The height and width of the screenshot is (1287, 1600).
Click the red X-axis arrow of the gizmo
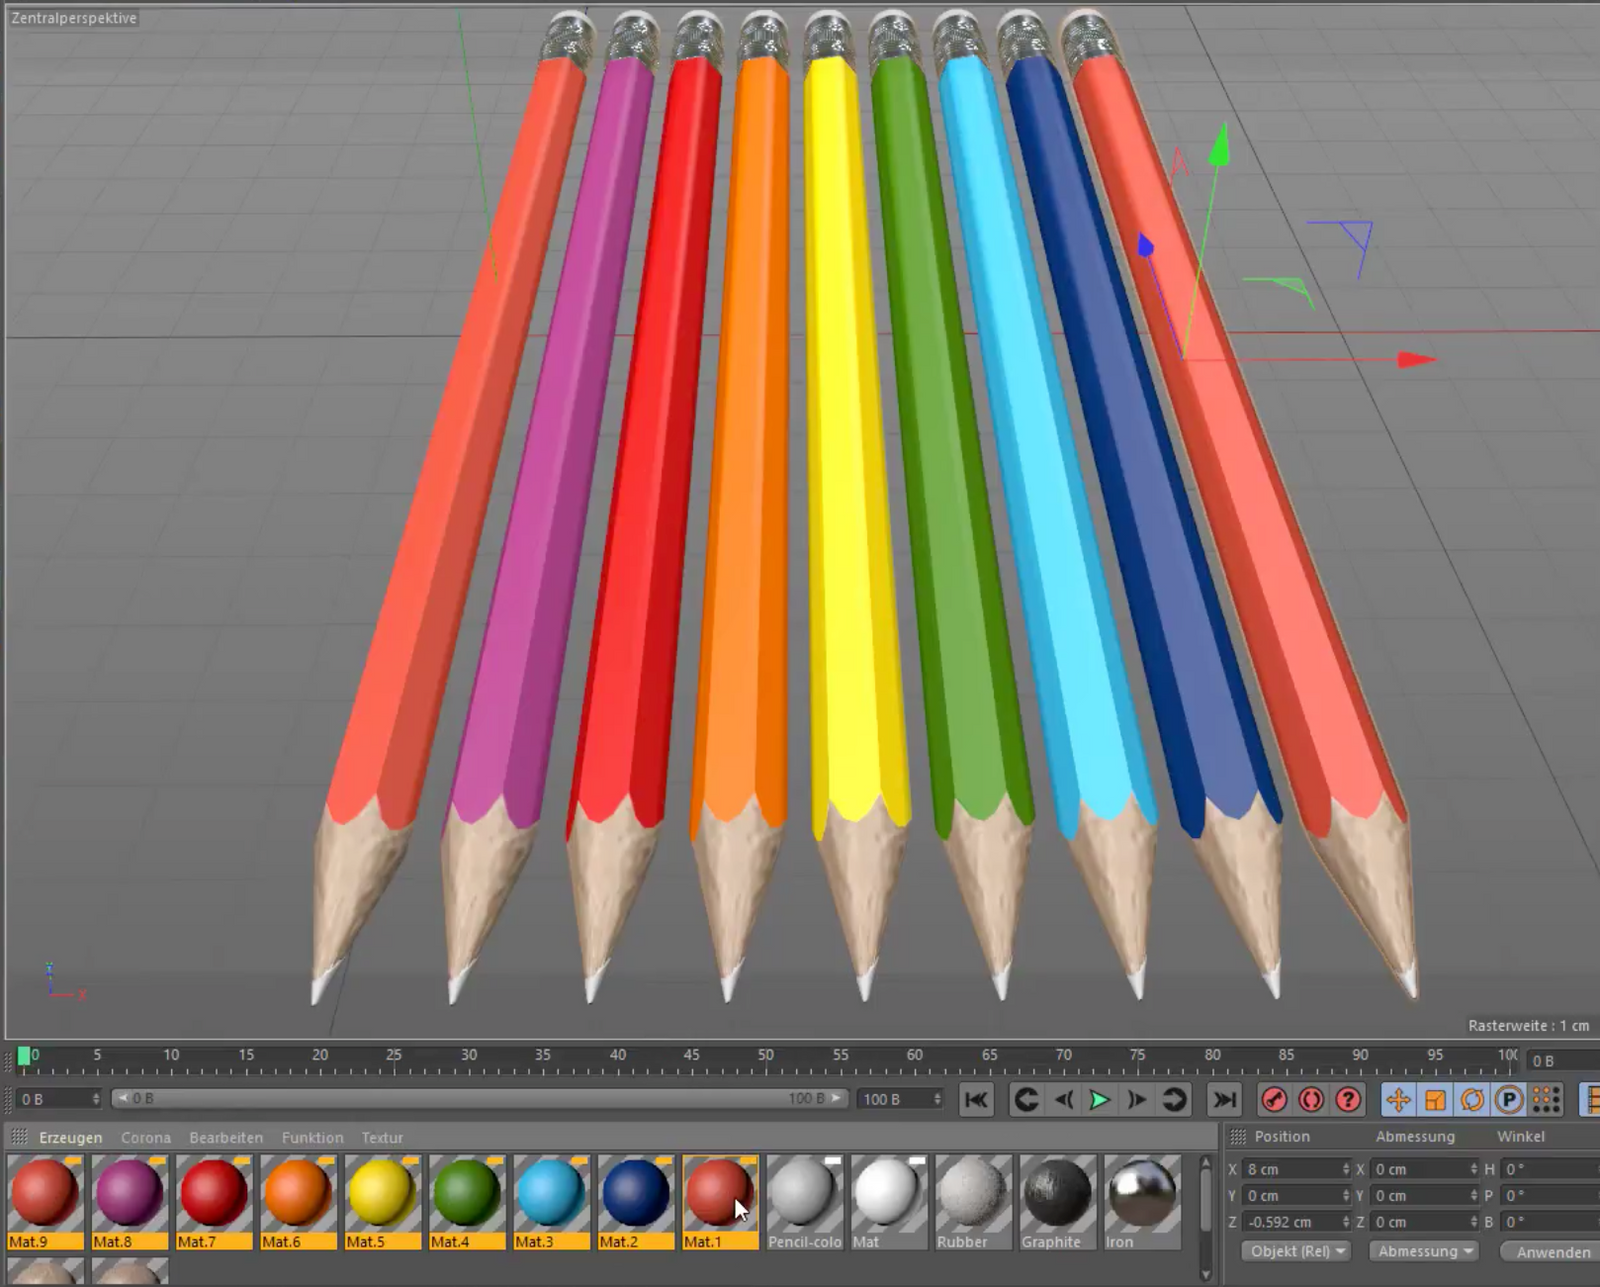1417,359
